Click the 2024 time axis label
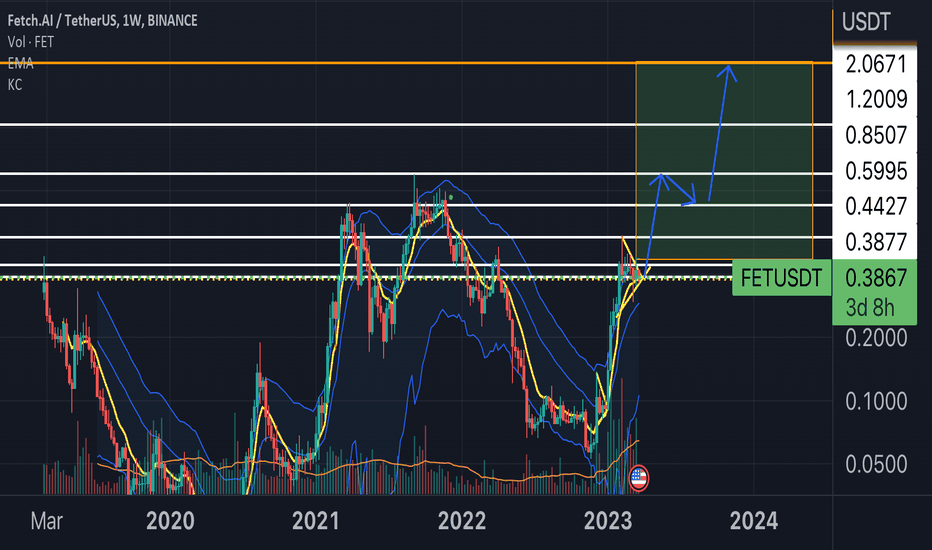Image resolution: width=932 pixels, height=550 pixels. (x=754, y=521)
